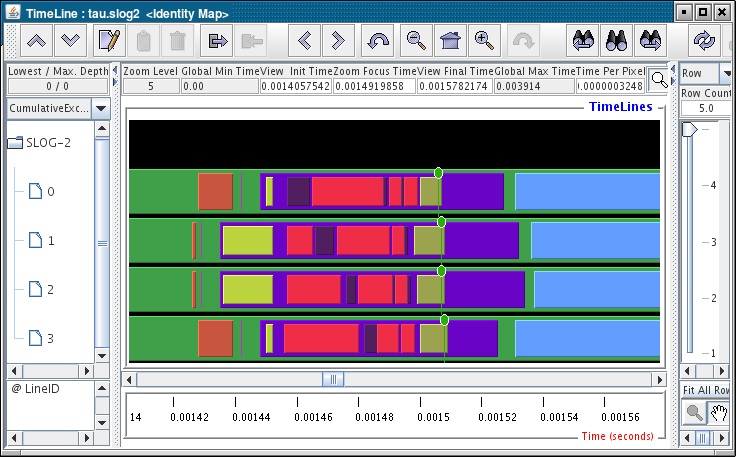
Task: Click Zoom Focus Time field 0.0014919858
Action: pyautogui.click(x=374, y=86)
